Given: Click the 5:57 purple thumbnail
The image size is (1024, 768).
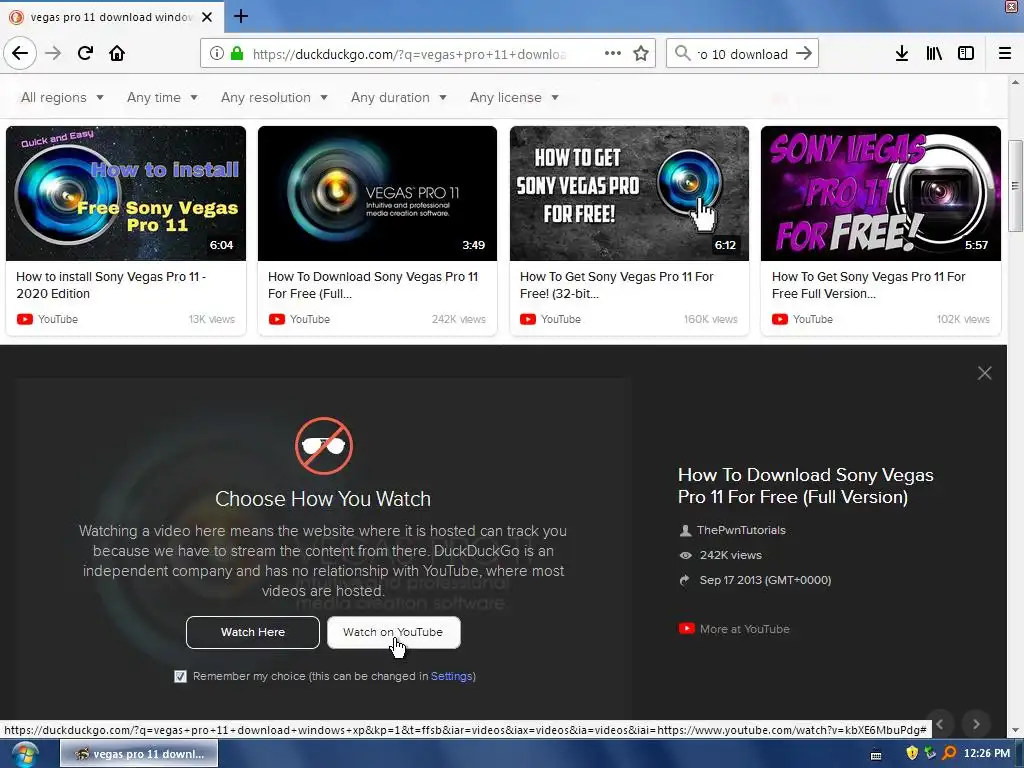Looking at the screenshot, I should click(881, 193).
